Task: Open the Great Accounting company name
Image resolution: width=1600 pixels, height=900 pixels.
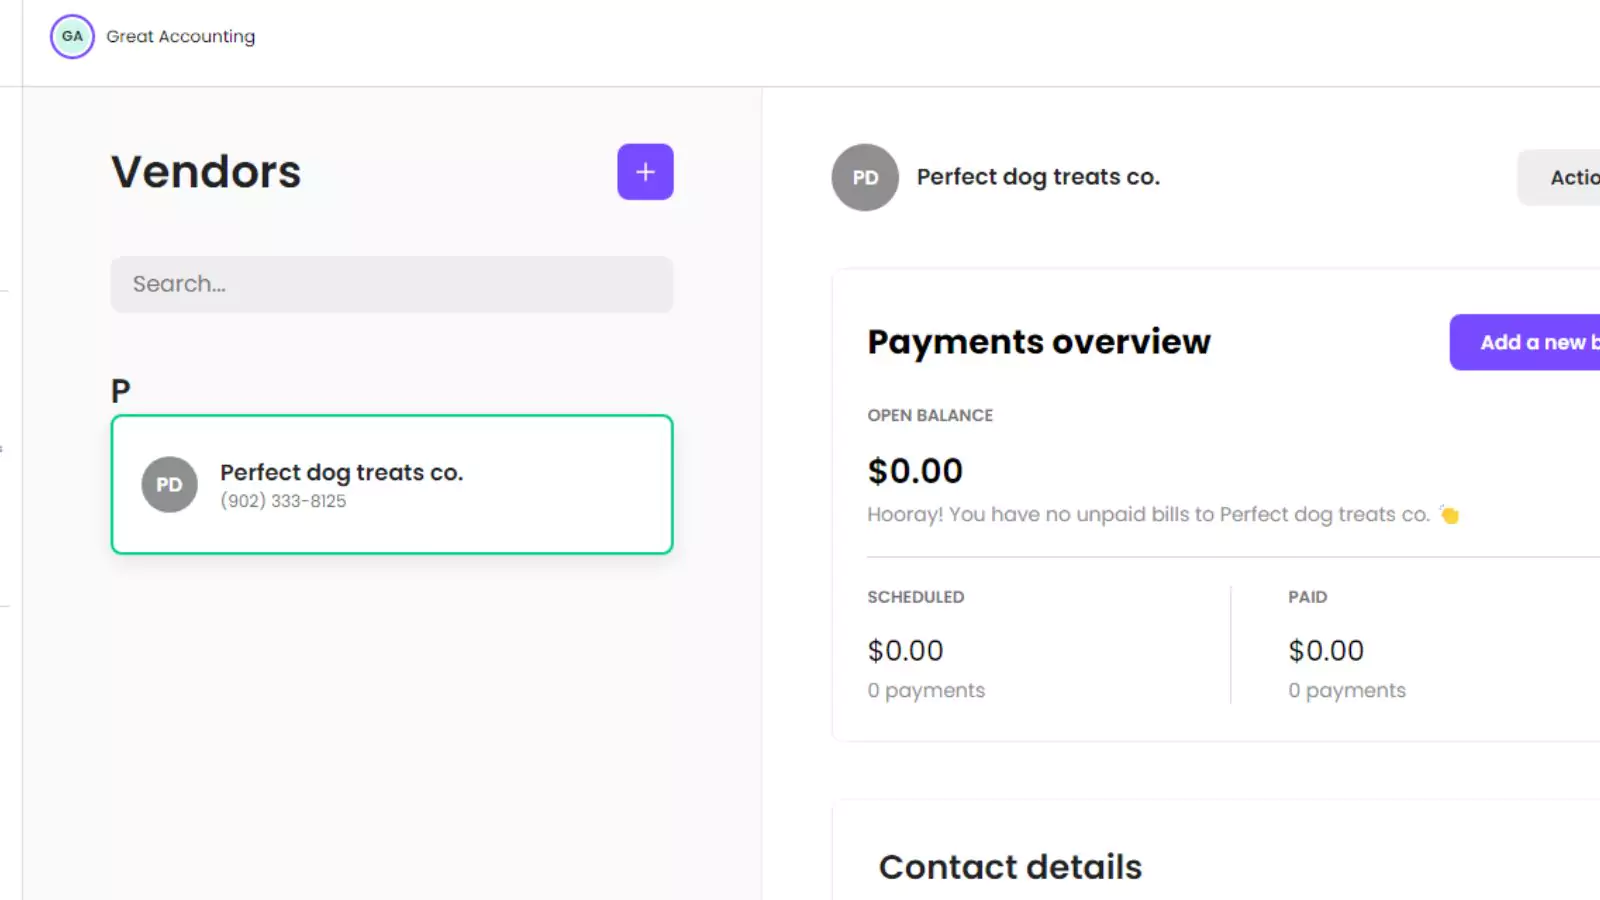Action: tap(181, 37)
